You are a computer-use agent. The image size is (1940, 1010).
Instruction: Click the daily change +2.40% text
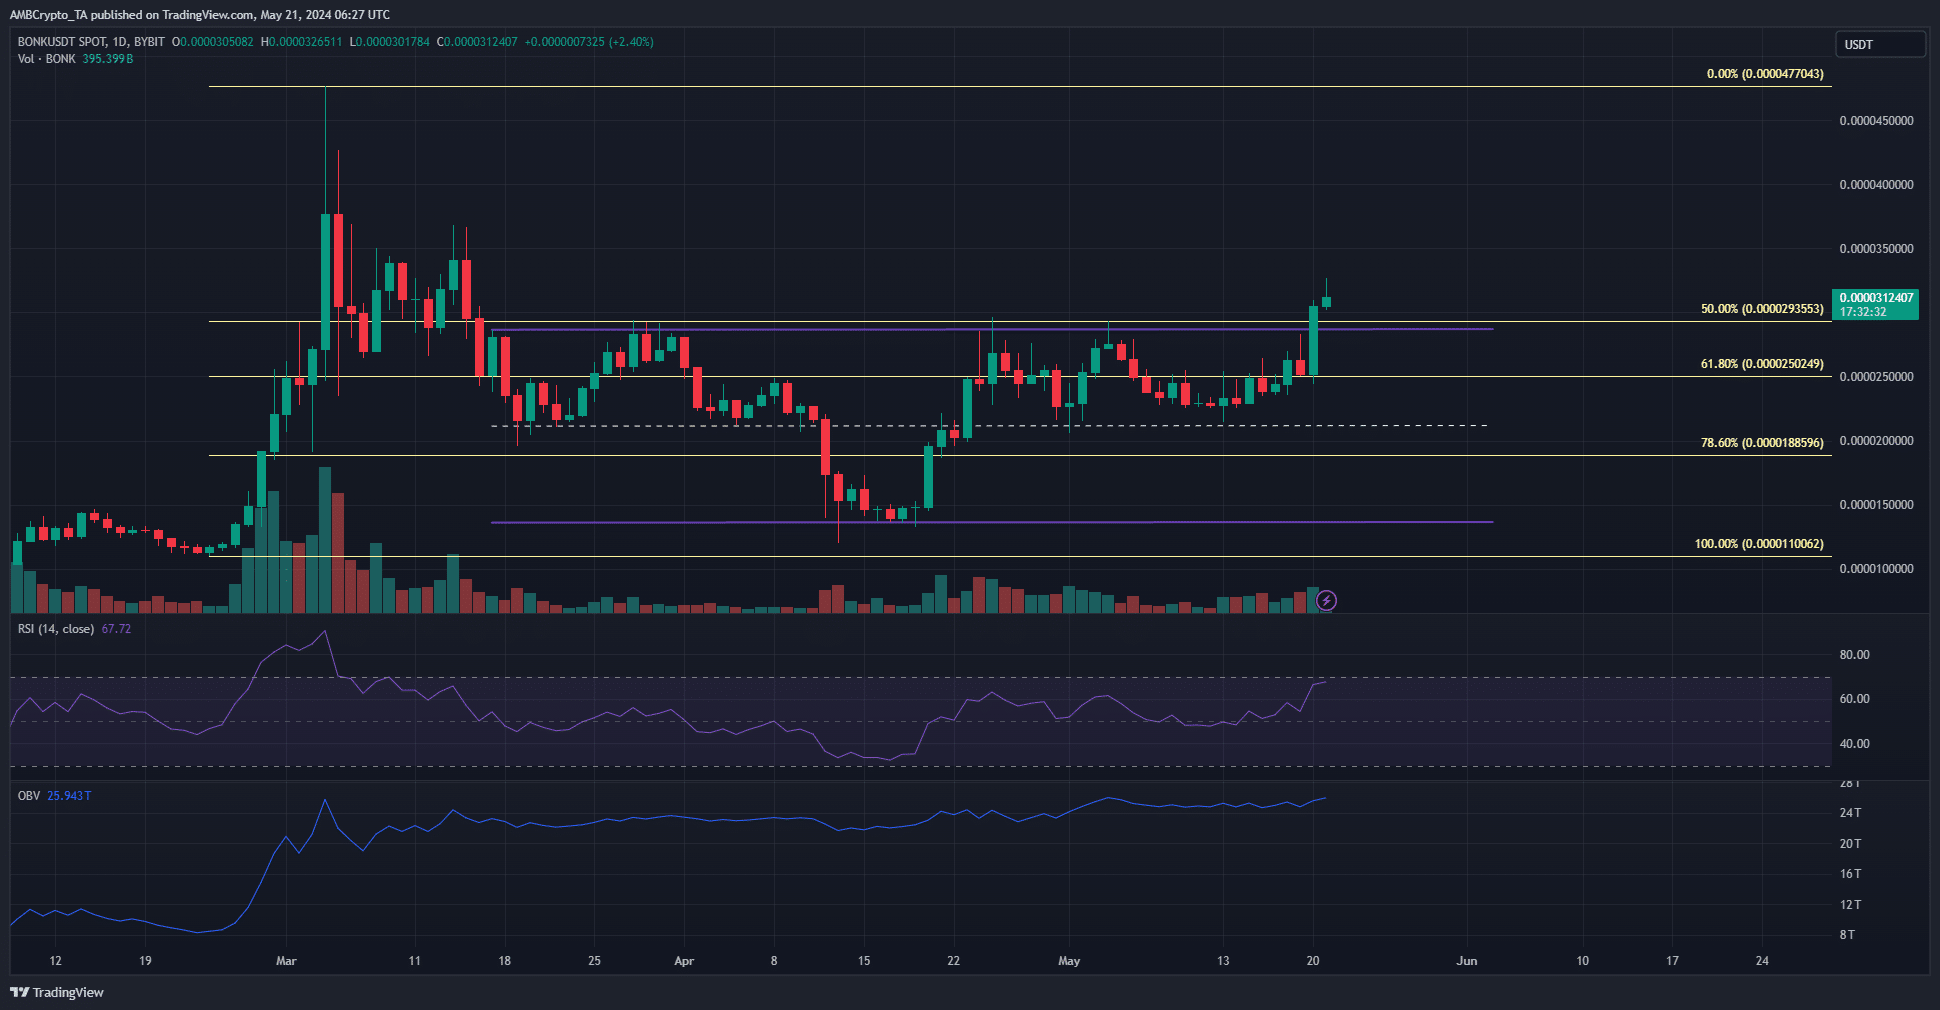coord(633,42)
